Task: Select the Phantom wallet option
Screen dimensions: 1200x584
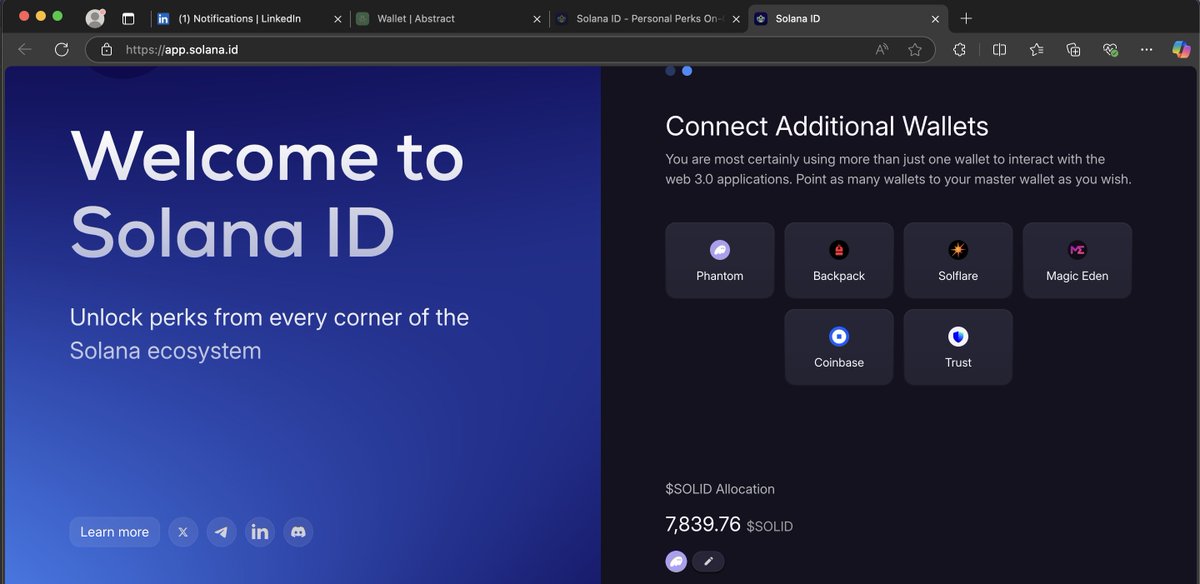Action: (x=720, y=260)
